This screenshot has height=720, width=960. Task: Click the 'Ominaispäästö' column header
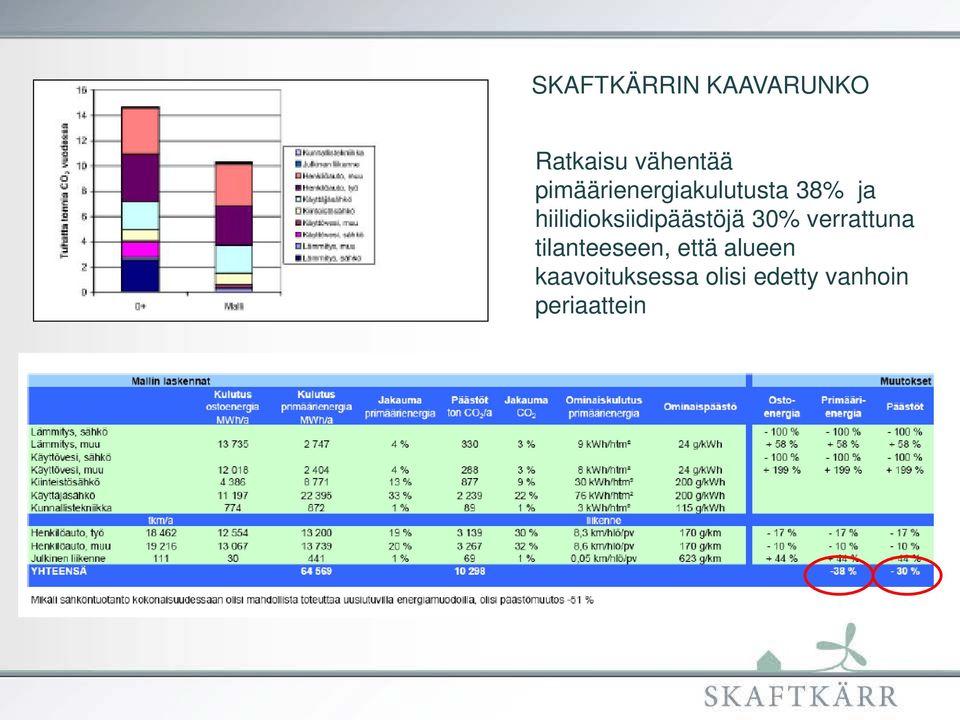point(700,407)
